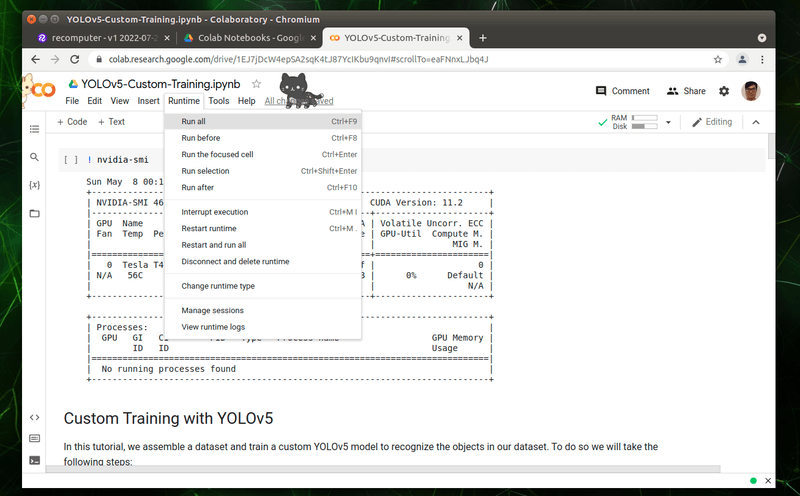Close the YOLOv5-Custom-Training tab
Image resolution: width=800 pixels, height=496 pixels.
[460, 38]
